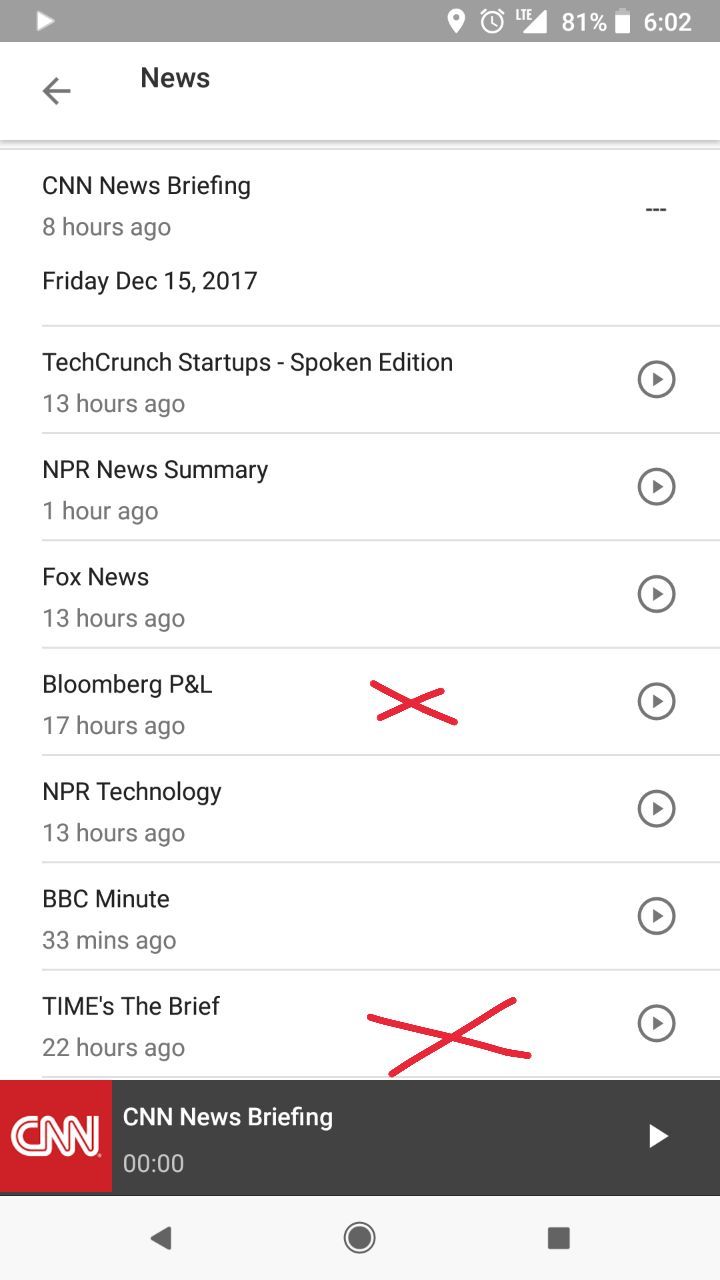
Task: Tap the Android home circle button
Action: coord(359,1238)
